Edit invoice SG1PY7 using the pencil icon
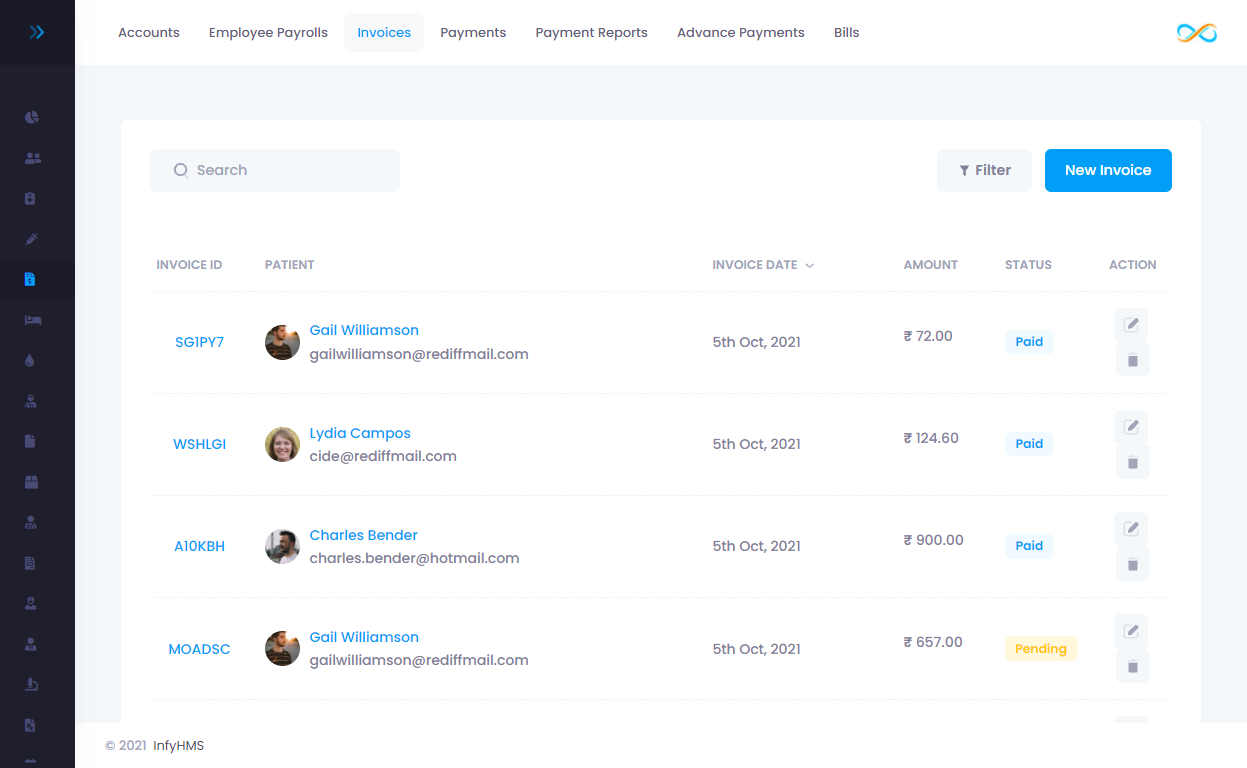1247x768 pixels. click(x=1130, y=324)
